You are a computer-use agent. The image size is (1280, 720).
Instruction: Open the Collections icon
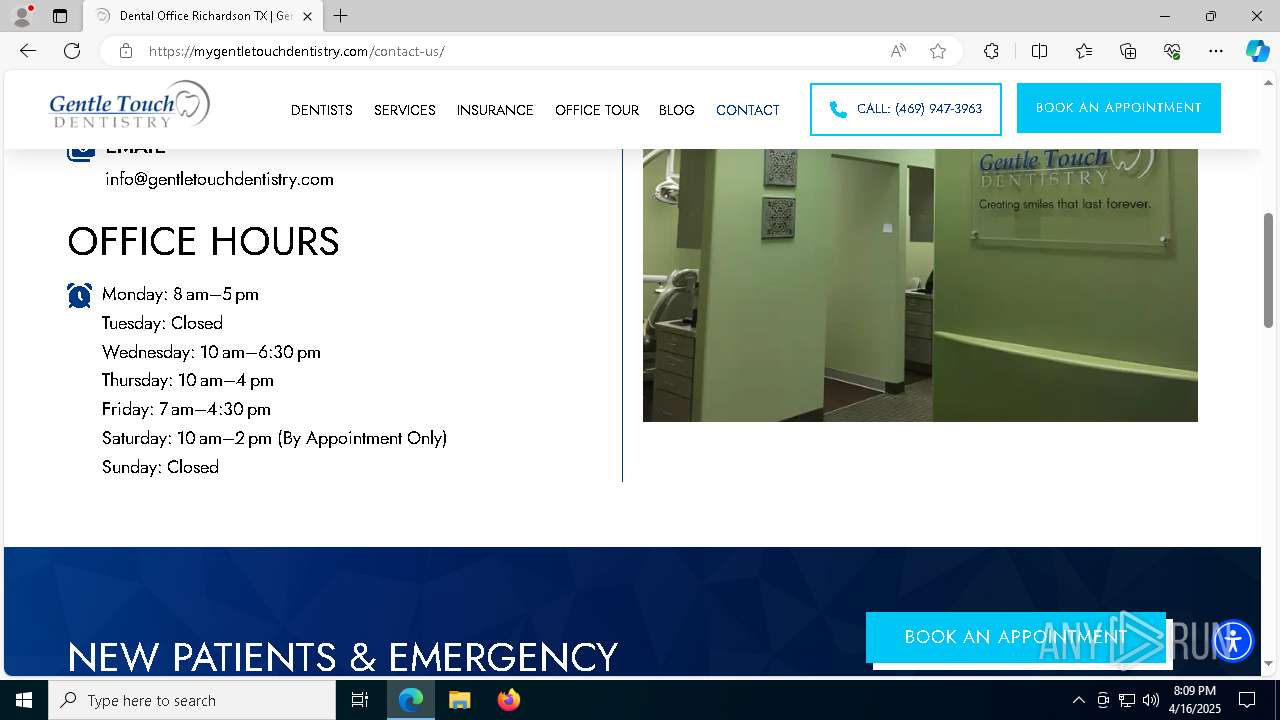pyautogui.click(x=1128, y=51)
